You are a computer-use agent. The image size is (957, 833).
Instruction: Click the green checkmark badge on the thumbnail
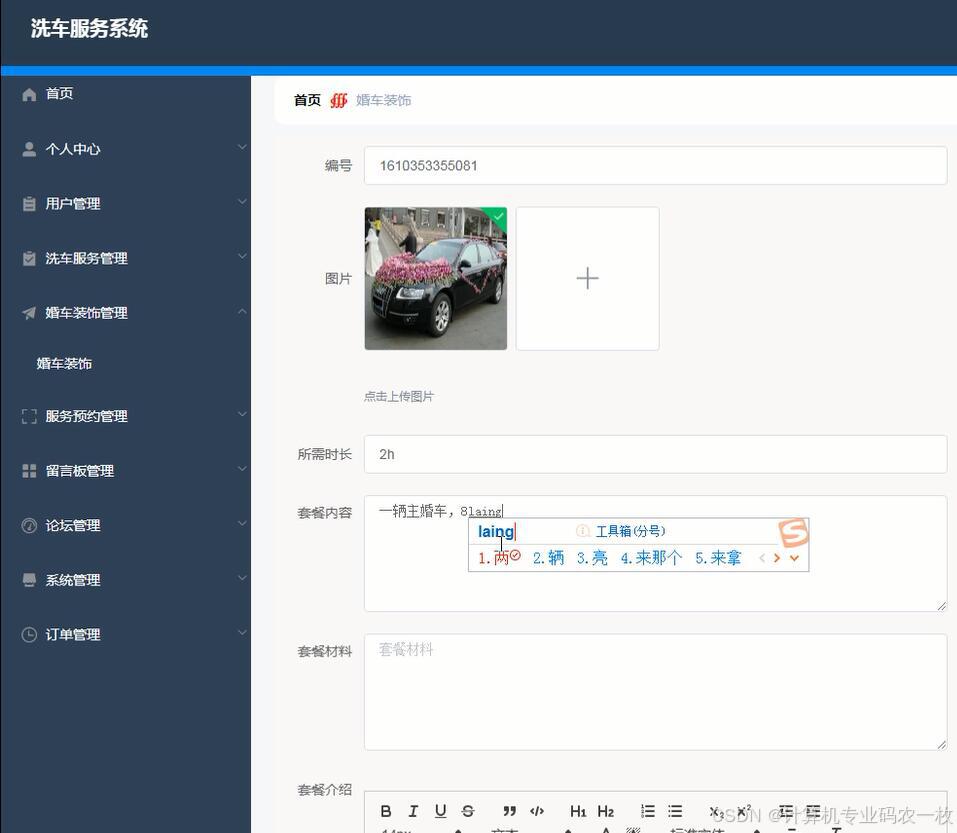tap(498, 216)
